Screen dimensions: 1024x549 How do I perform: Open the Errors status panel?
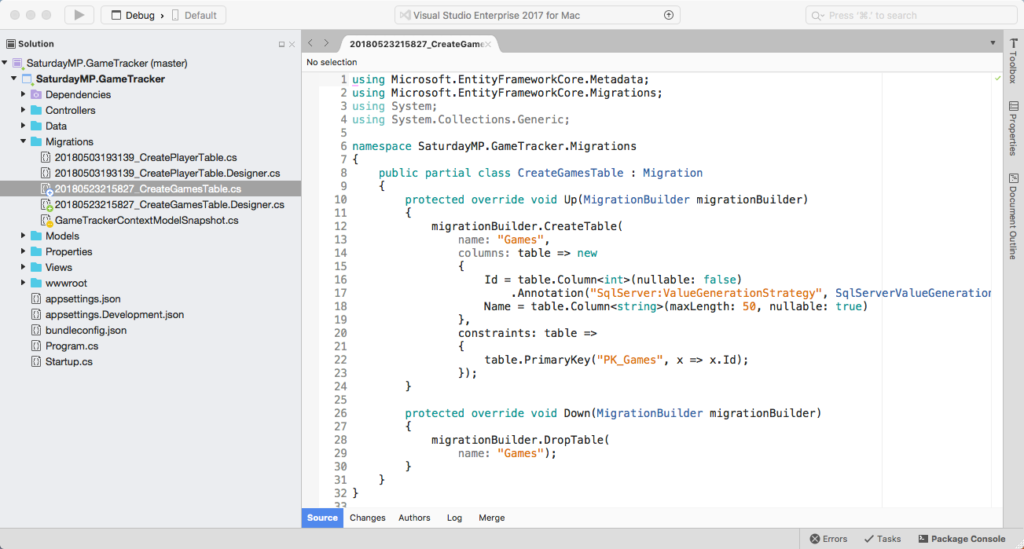coord(828,538)
